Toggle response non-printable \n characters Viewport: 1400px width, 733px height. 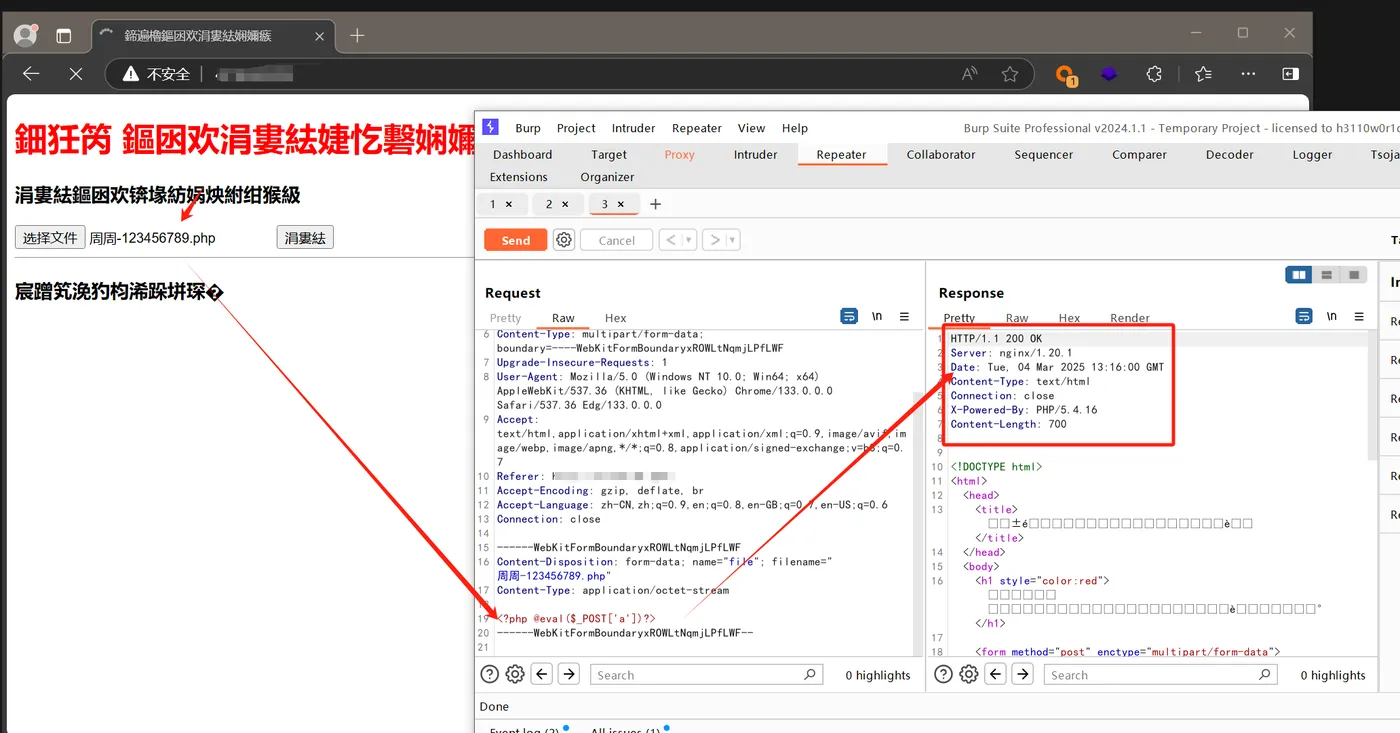(x=1332, y=316)
